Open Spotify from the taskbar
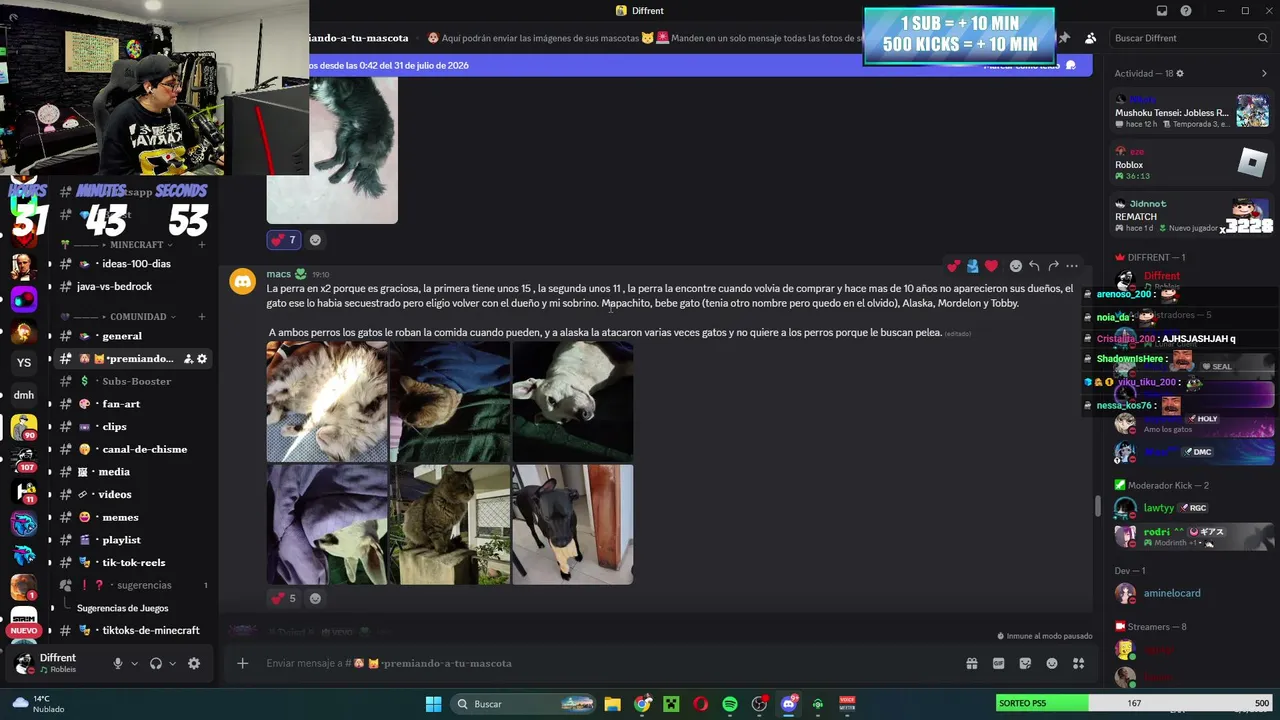 point(730,704)
